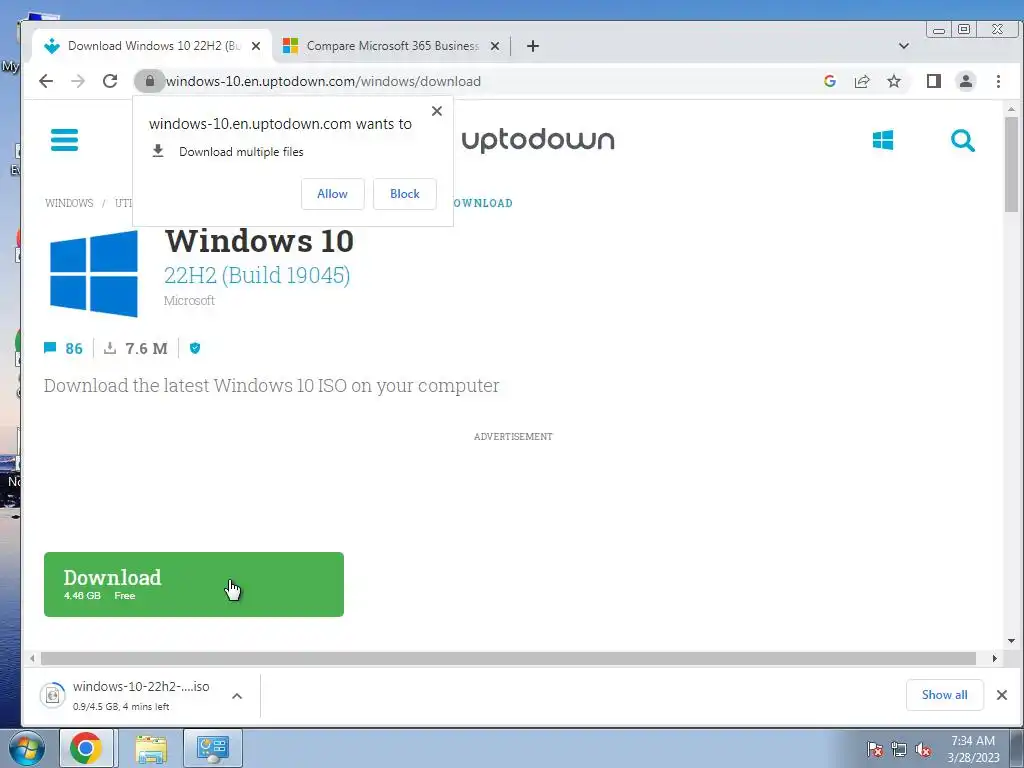1024x768 pixels.
Task: Click the lock site information icon
Action: pos(150,81)
